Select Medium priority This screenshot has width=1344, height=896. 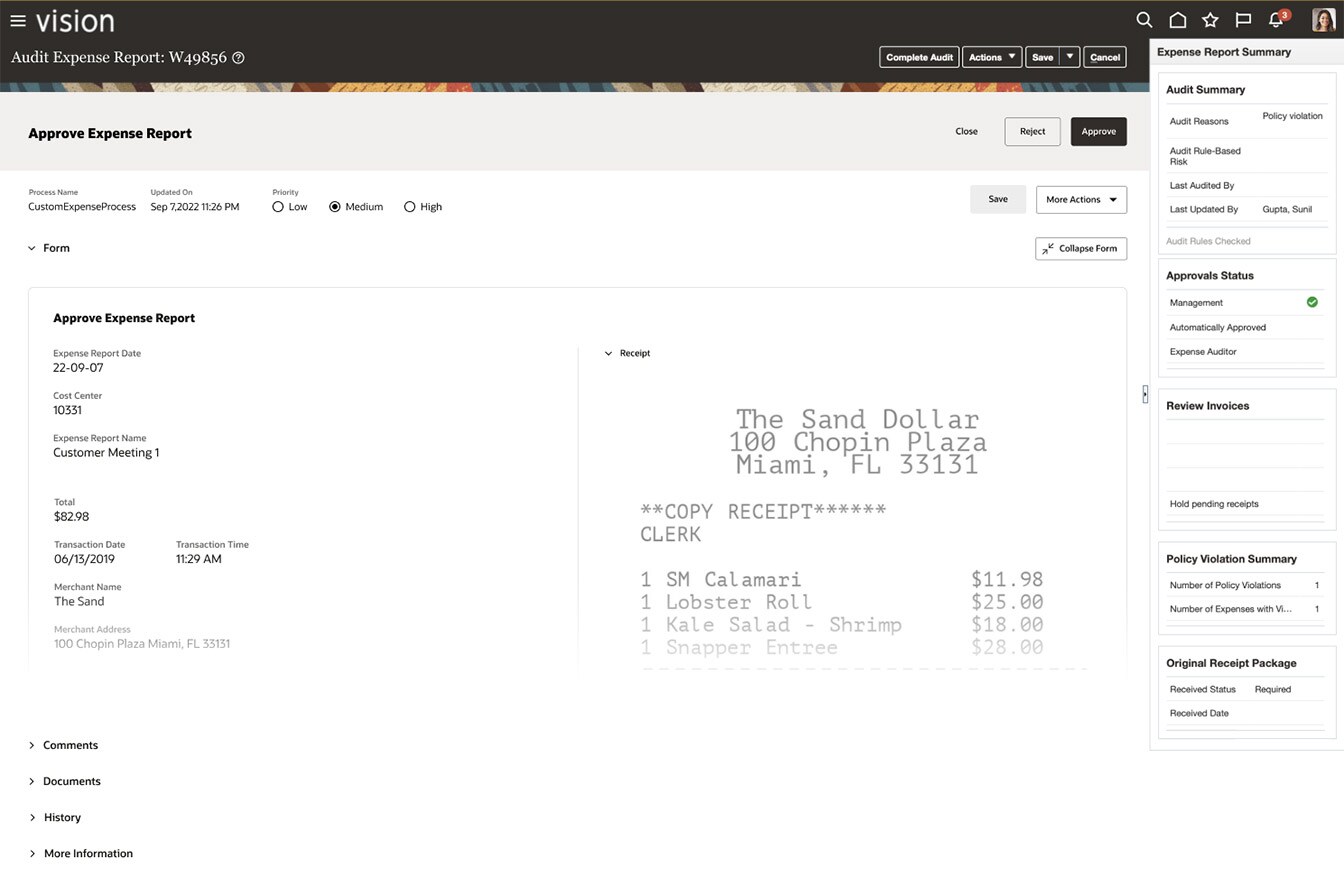(x=335, y=207)
